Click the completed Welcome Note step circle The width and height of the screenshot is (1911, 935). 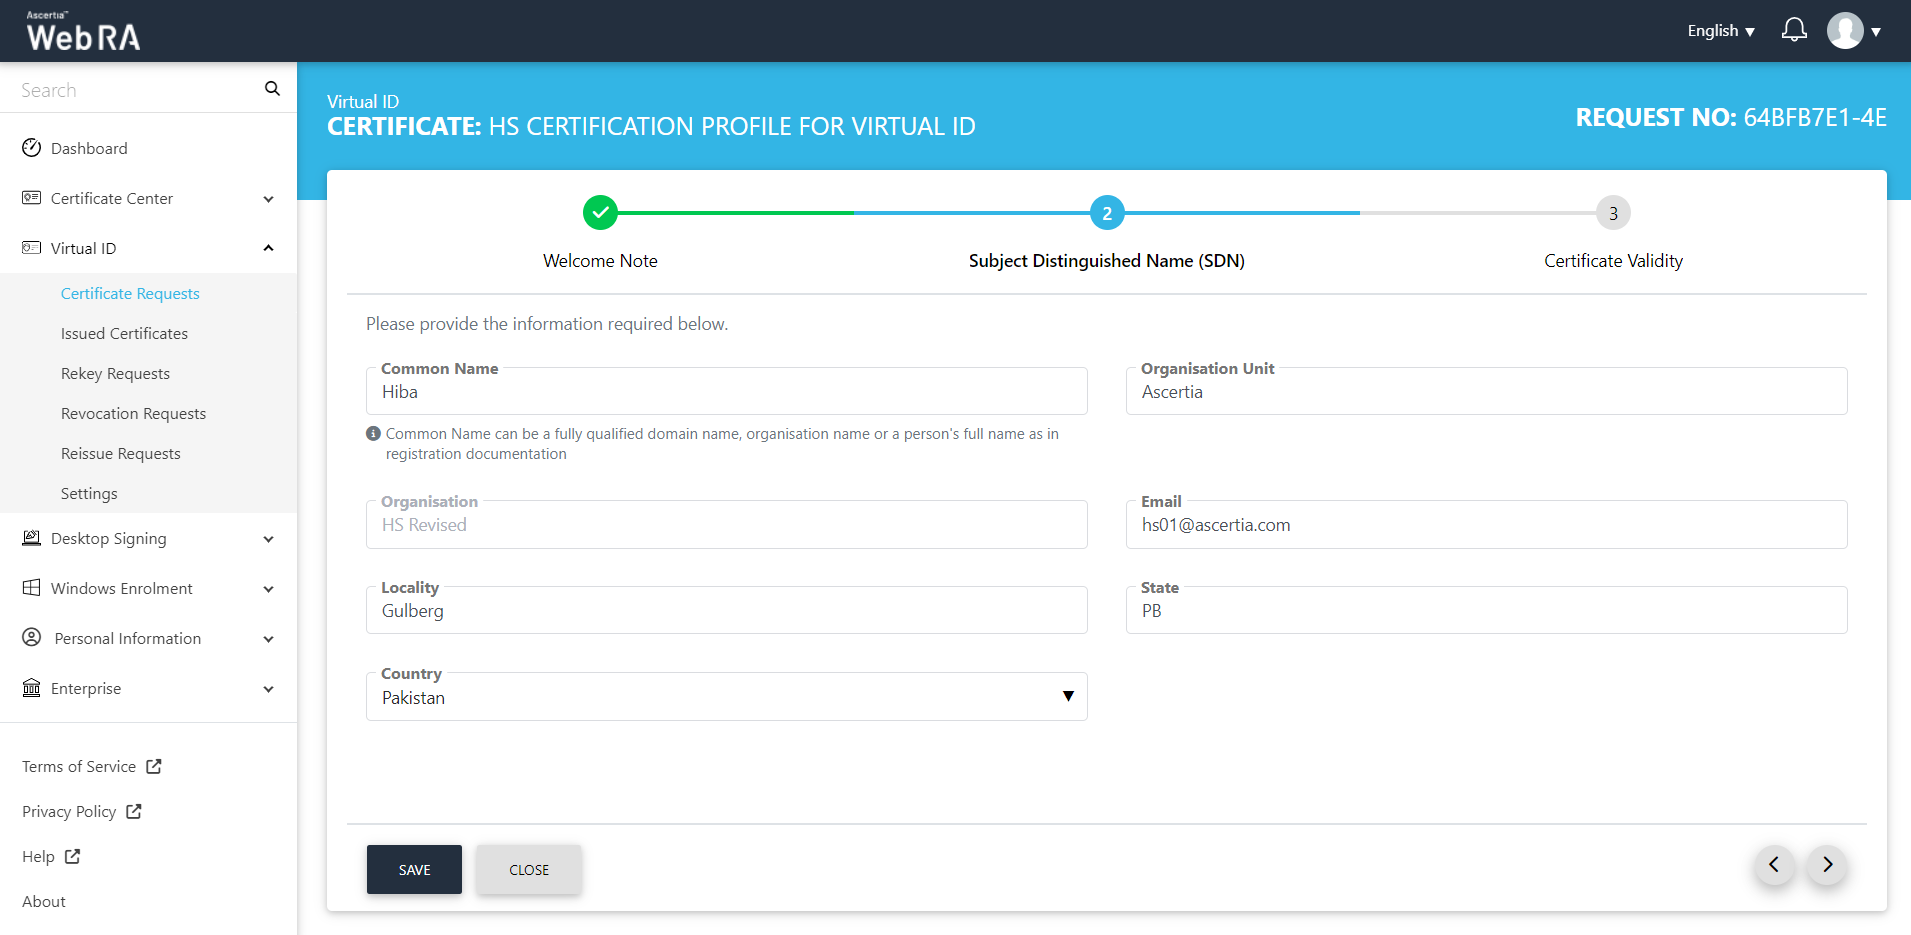click(x=600, y=213)
